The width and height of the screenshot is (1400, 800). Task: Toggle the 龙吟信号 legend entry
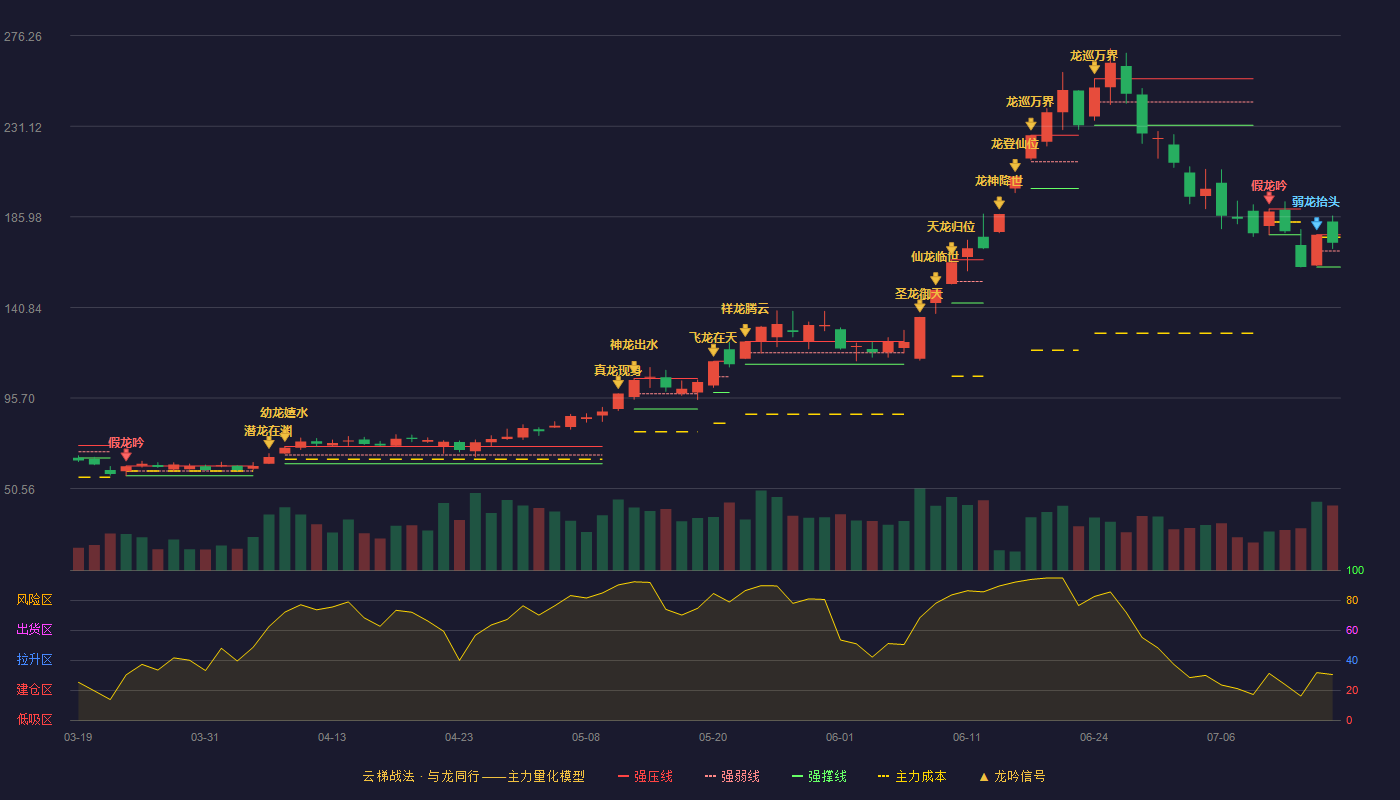click(x=1012, y=776)
